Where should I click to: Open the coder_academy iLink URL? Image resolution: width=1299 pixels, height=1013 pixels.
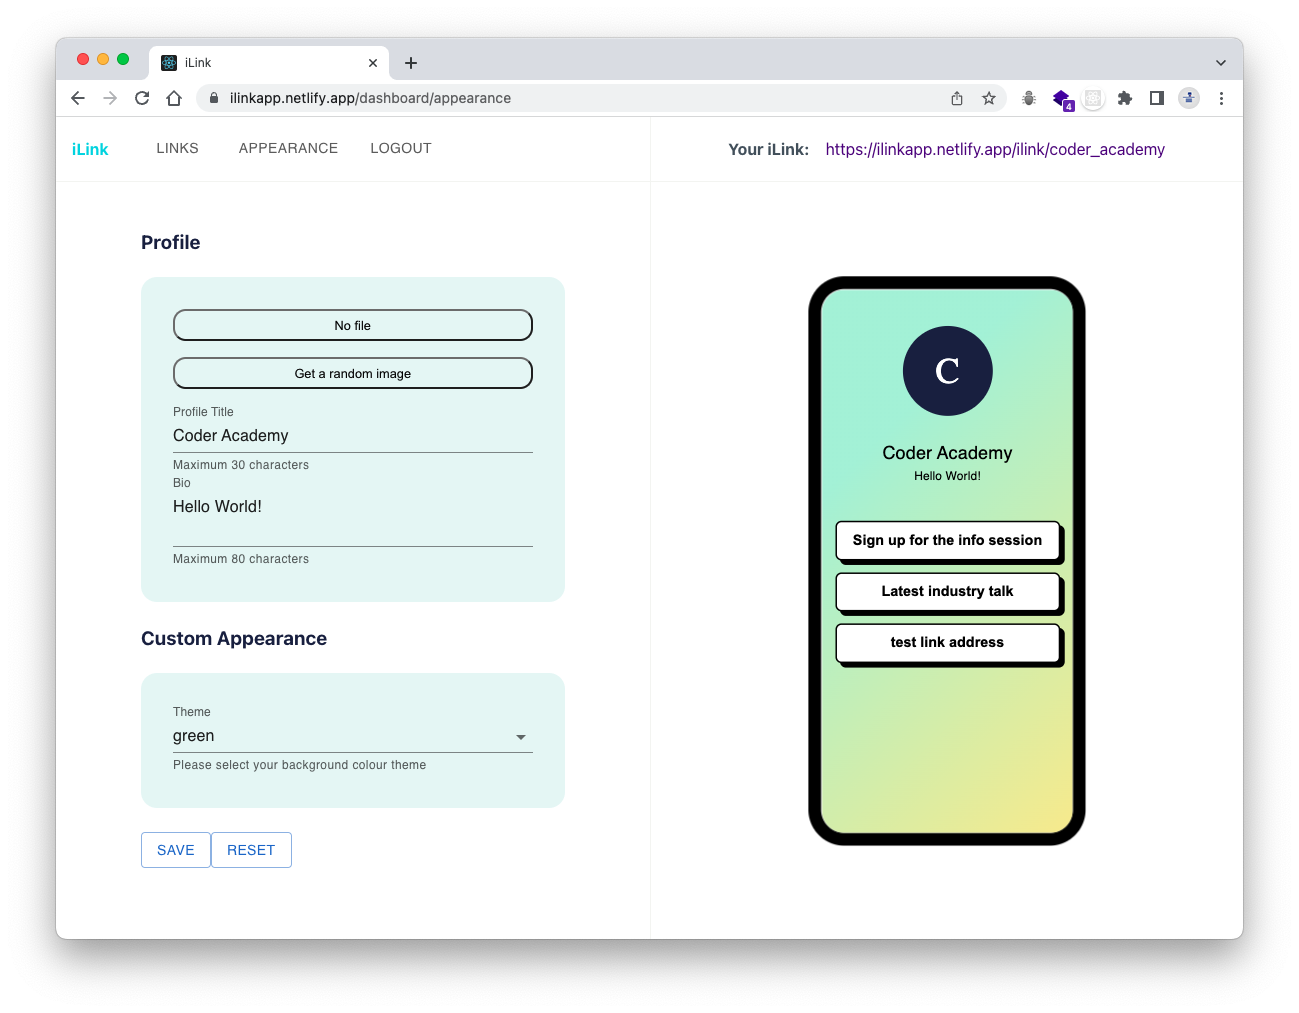tap(995, 149)
